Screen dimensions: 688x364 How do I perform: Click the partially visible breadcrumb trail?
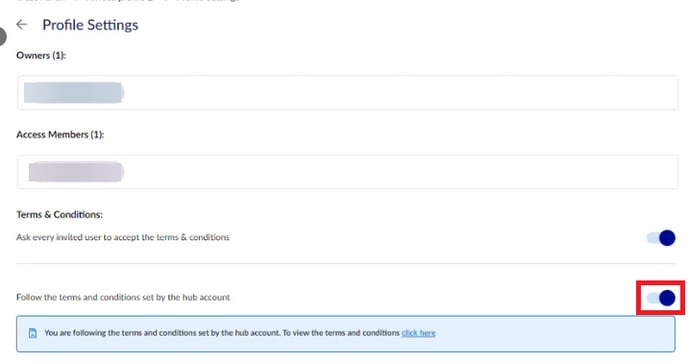(x=127, y=1)
